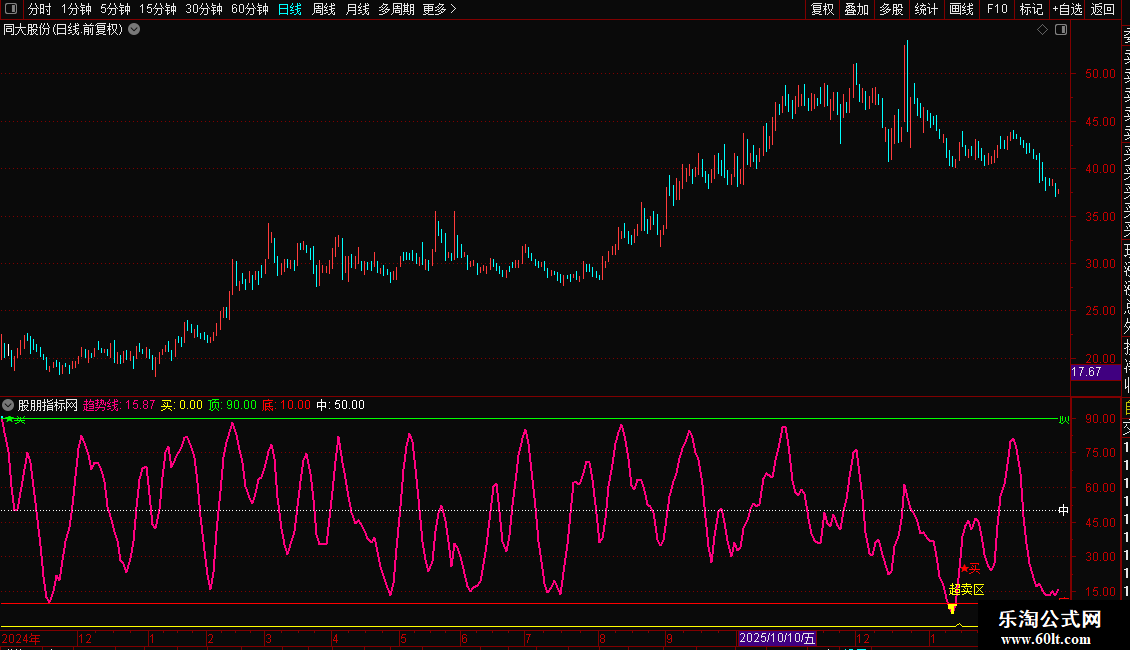The image size is (1130, 650).
Task: Click the green star icon on the indicator top line
Action: (10, 419)
